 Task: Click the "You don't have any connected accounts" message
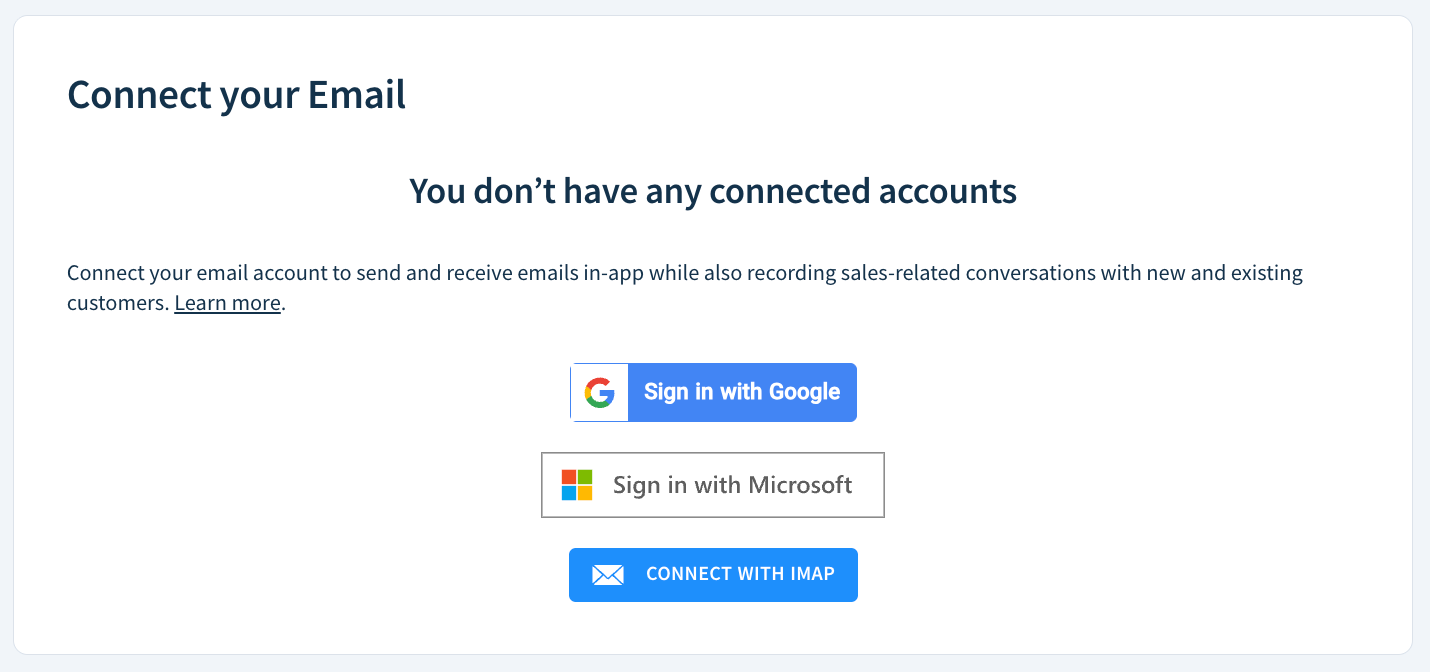point(712,190)
